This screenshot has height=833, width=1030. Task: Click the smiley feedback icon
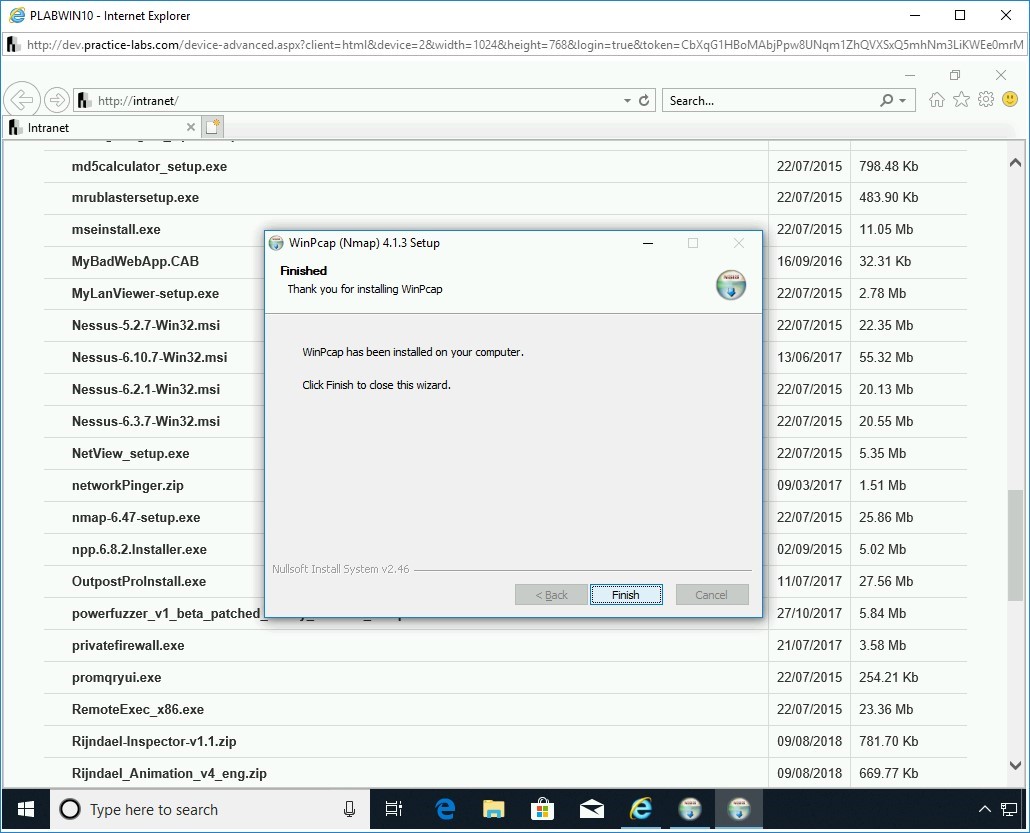pos(1010,100)
